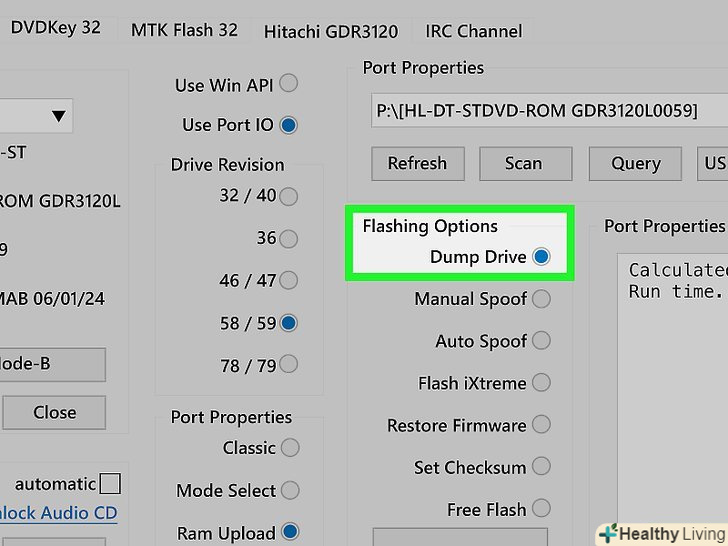Select the Classic port property
728x546 pixels.
[x=290, y=448]
